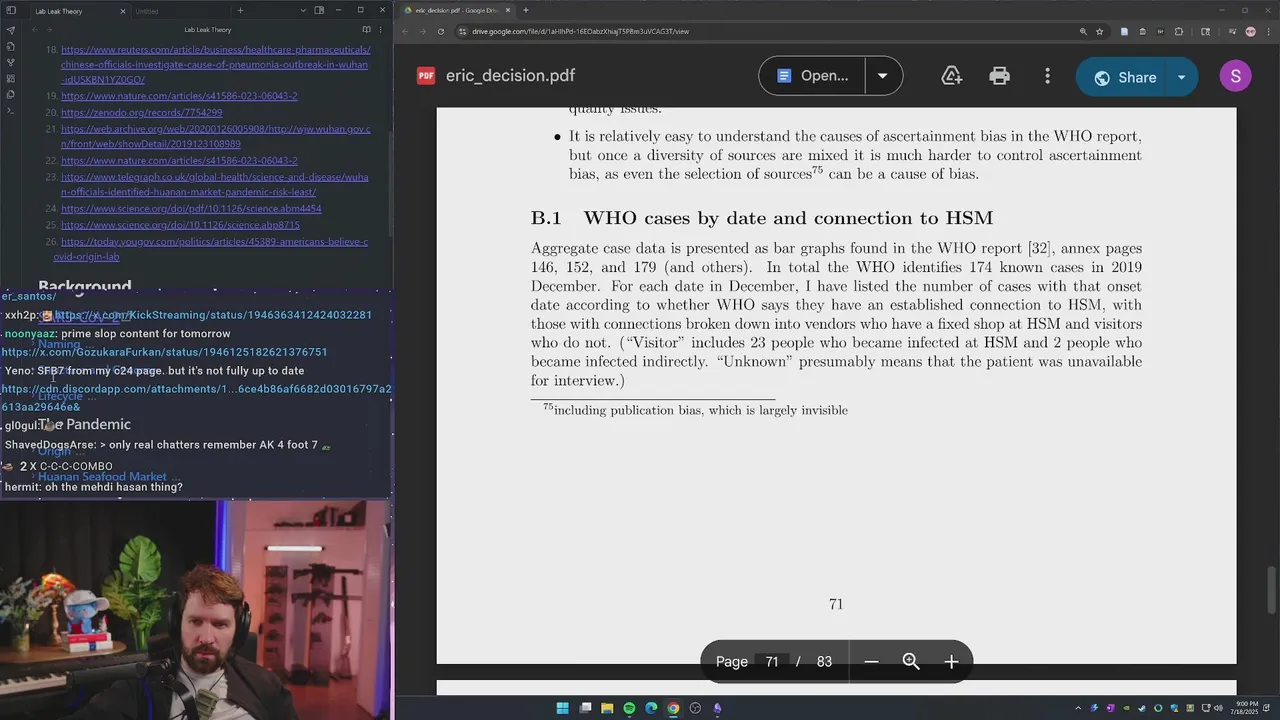This screenshot has width=1280, height=720.
Task: Open Obsidian note more options menu
Action: click(x=381, y=30)
